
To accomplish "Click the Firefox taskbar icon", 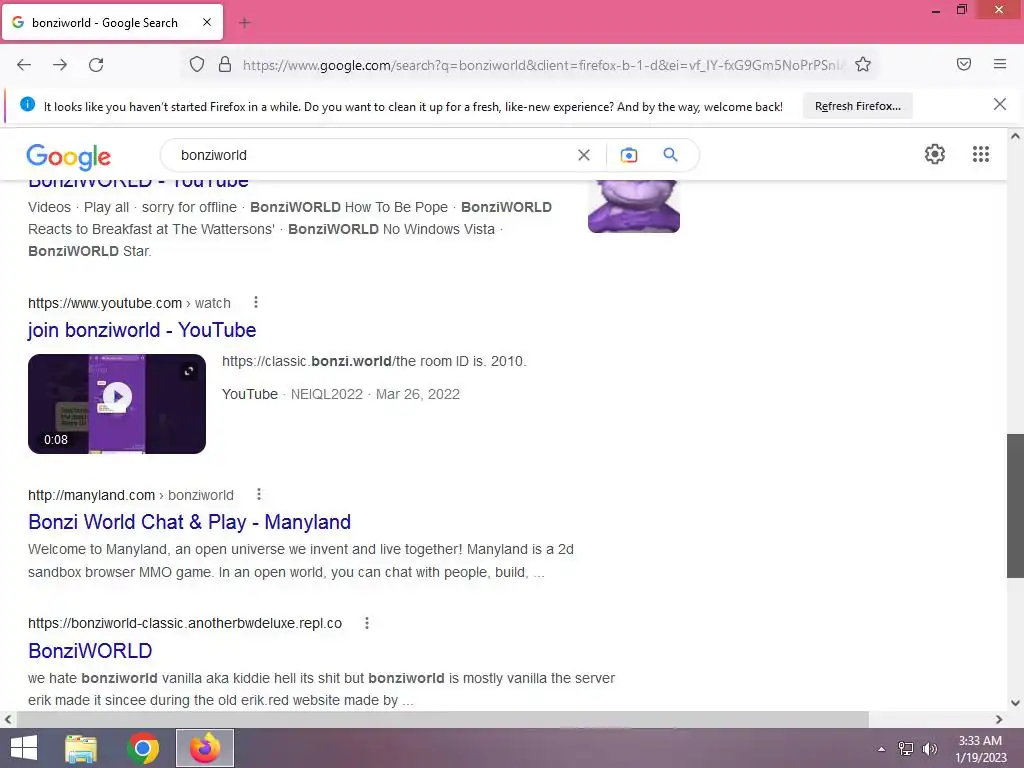I will point(205,748).
